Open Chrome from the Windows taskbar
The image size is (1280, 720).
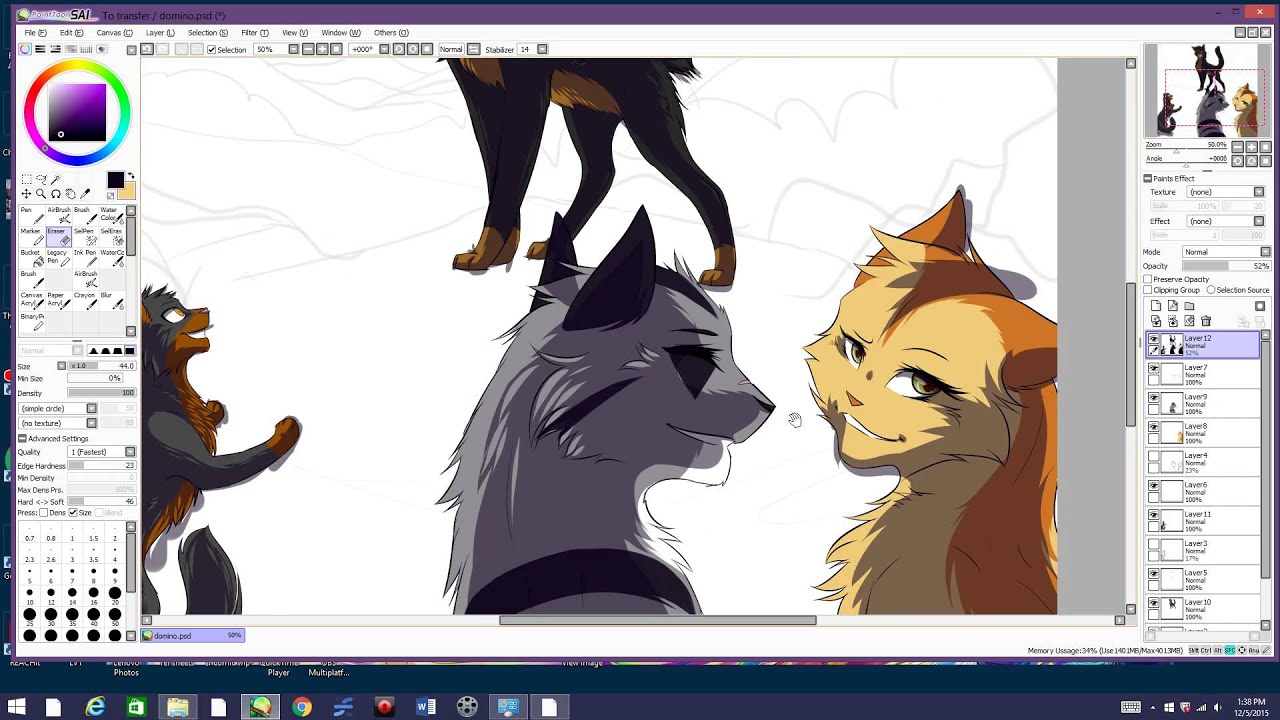(301, 707)
